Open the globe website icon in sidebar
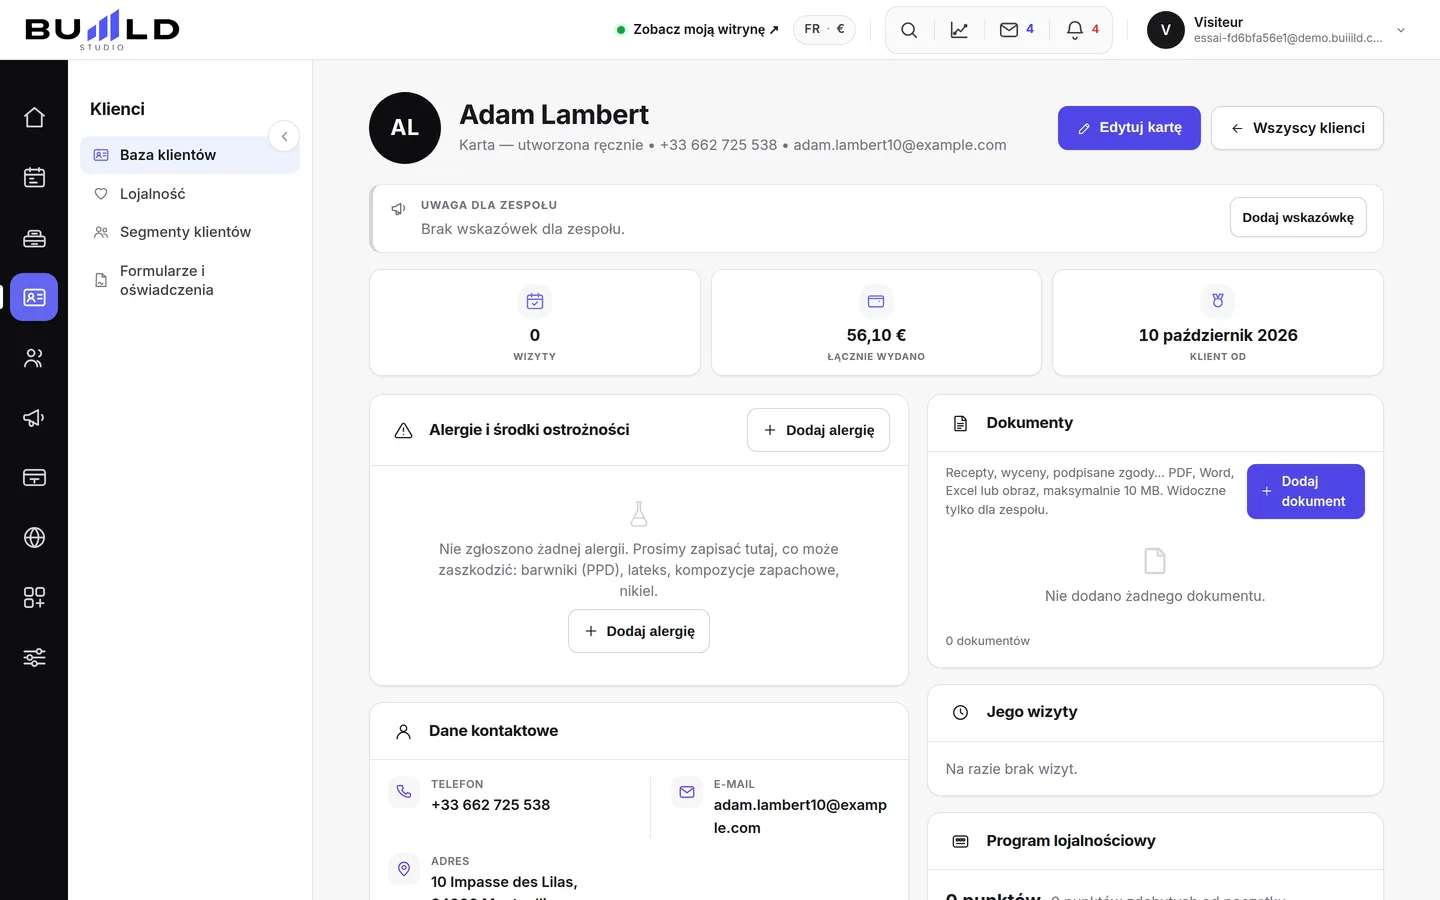Image resolution: width=1440 pixels, height=900 pixels. tap(34, 538)
